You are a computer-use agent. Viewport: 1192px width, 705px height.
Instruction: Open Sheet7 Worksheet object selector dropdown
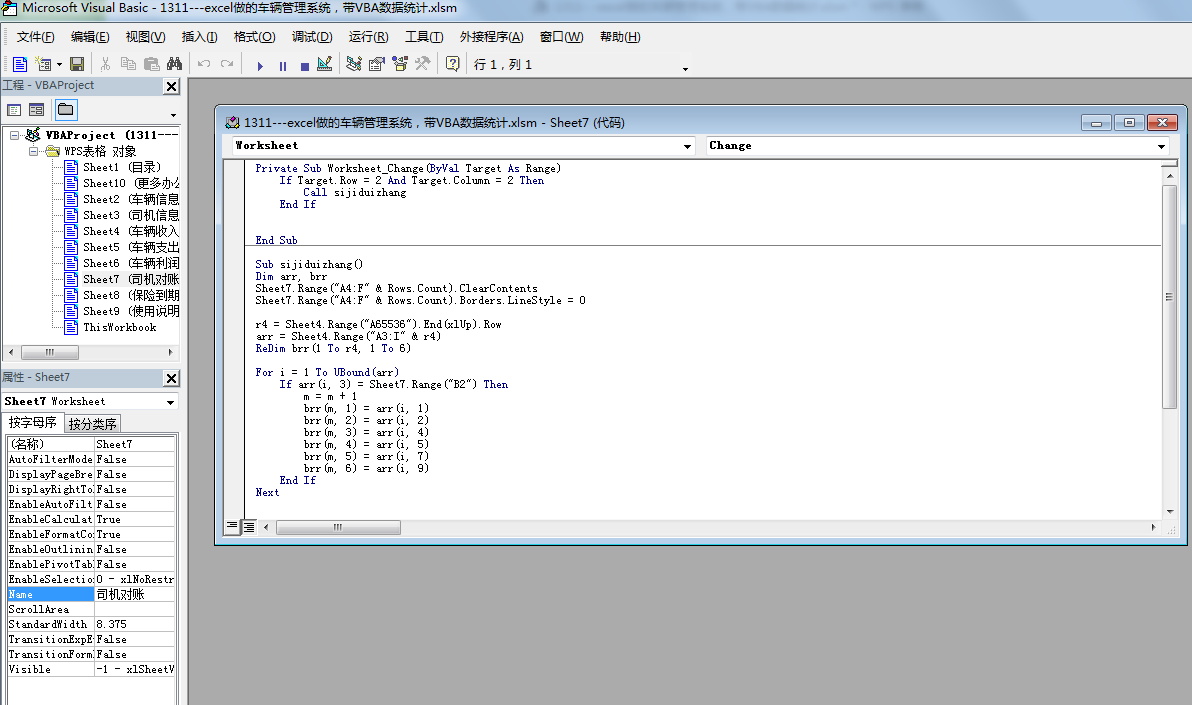(170, 402)
